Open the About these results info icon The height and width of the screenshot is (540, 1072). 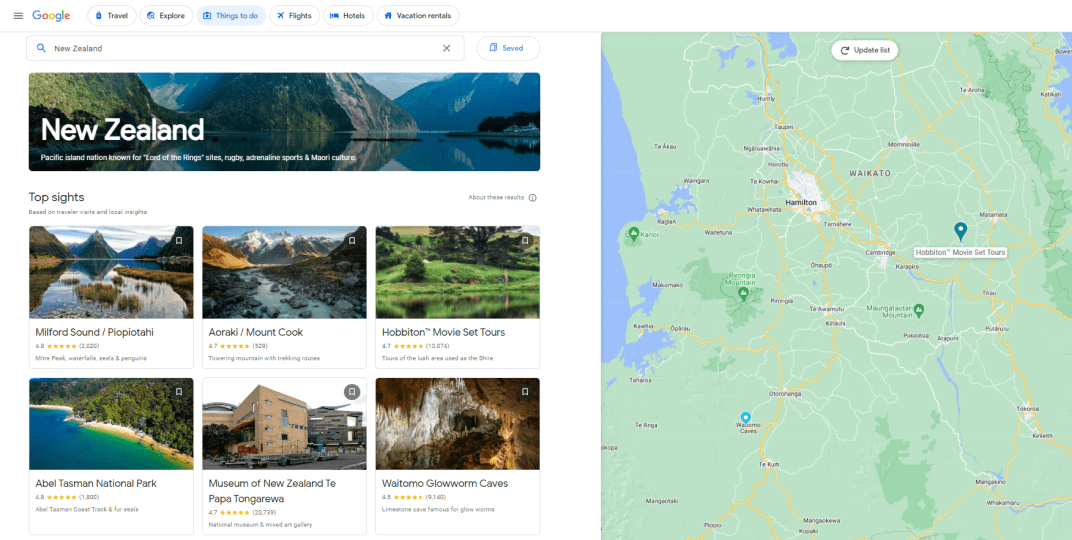click(x=533, y=198)
